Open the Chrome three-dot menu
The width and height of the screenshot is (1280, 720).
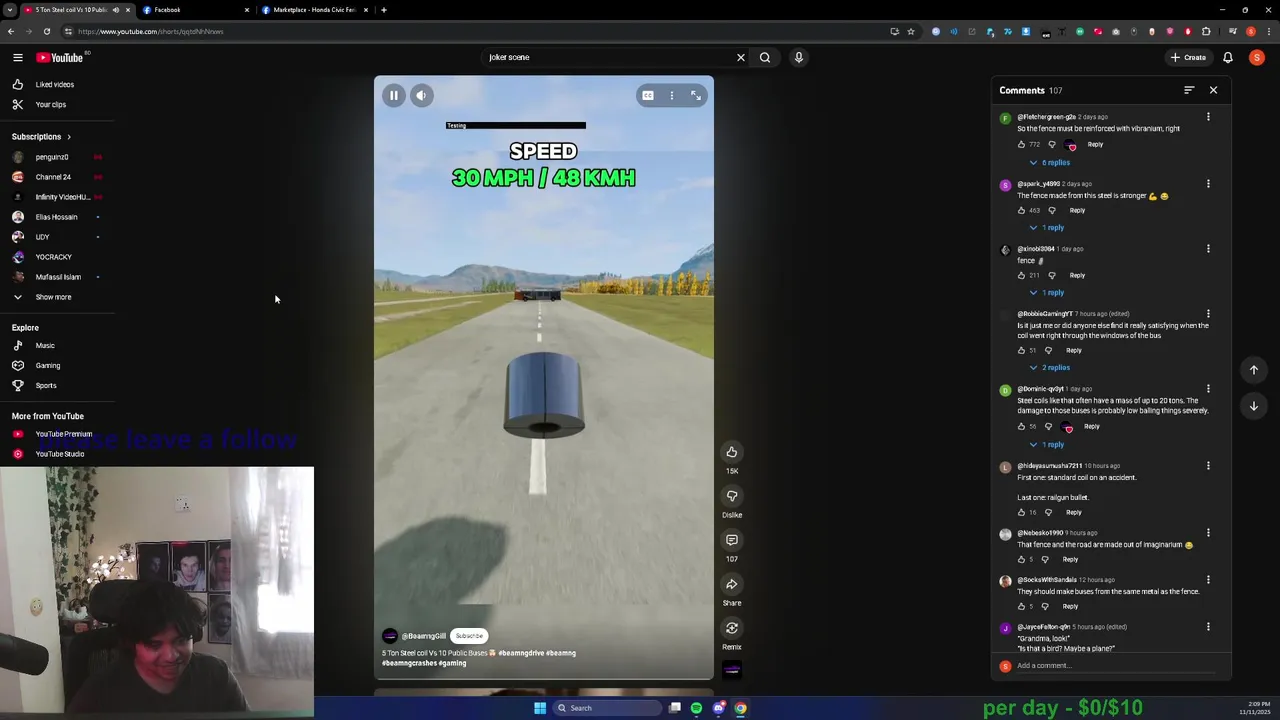[x=1267, y=31]
